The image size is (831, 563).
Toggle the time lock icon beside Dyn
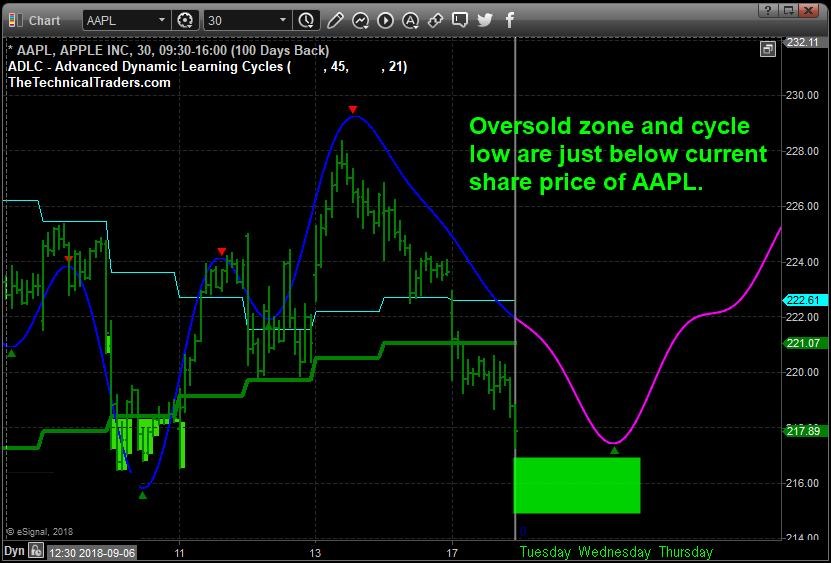(36, 551)
